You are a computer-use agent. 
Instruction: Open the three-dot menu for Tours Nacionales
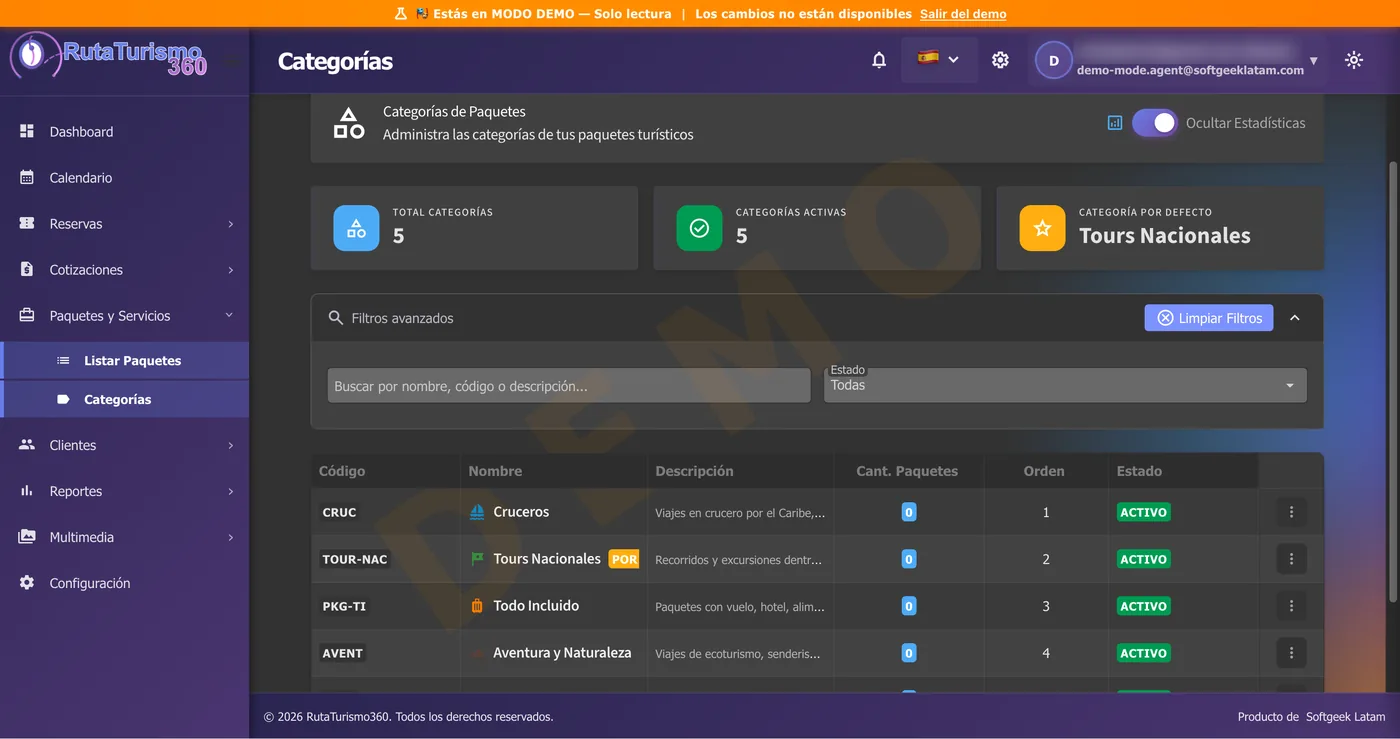point(1291,559)
